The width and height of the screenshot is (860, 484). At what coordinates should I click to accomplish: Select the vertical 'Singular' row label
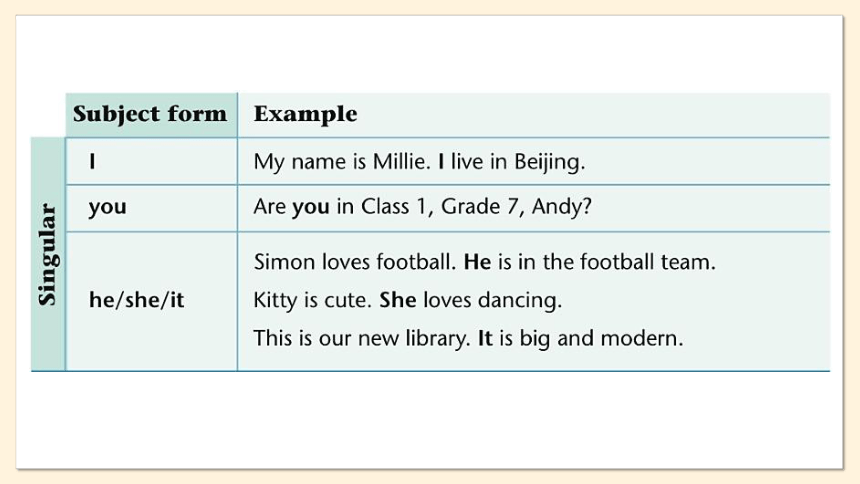click(48, 254)
